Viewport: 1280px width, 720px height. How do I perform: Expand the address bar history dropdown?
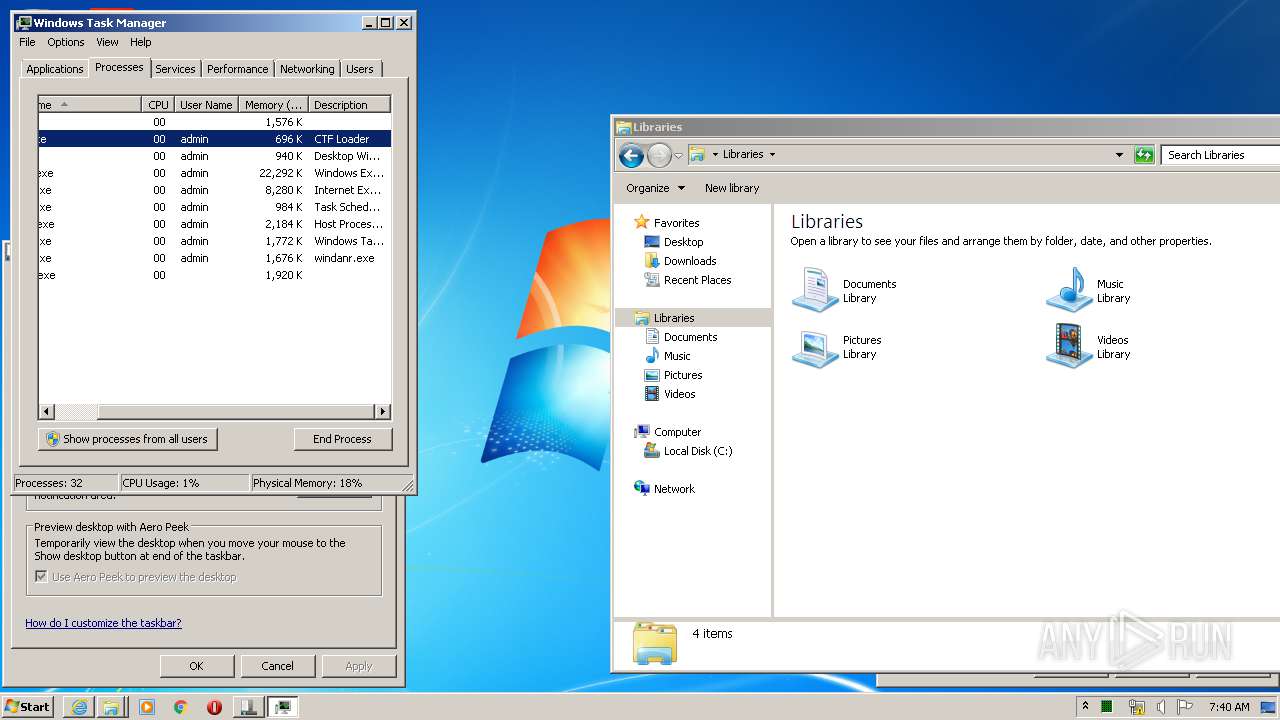[1119, 155]
